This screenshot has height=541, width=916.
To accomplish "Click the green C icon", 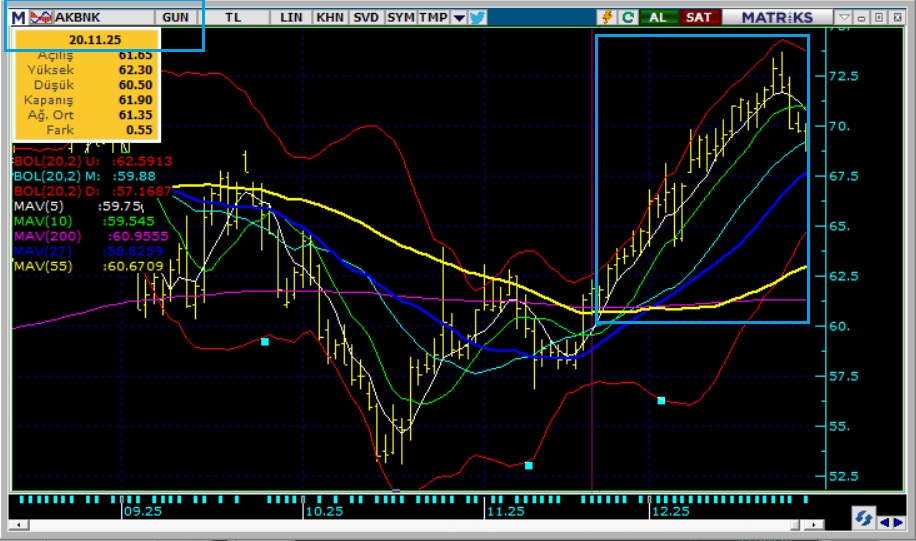I will (628, 17).
